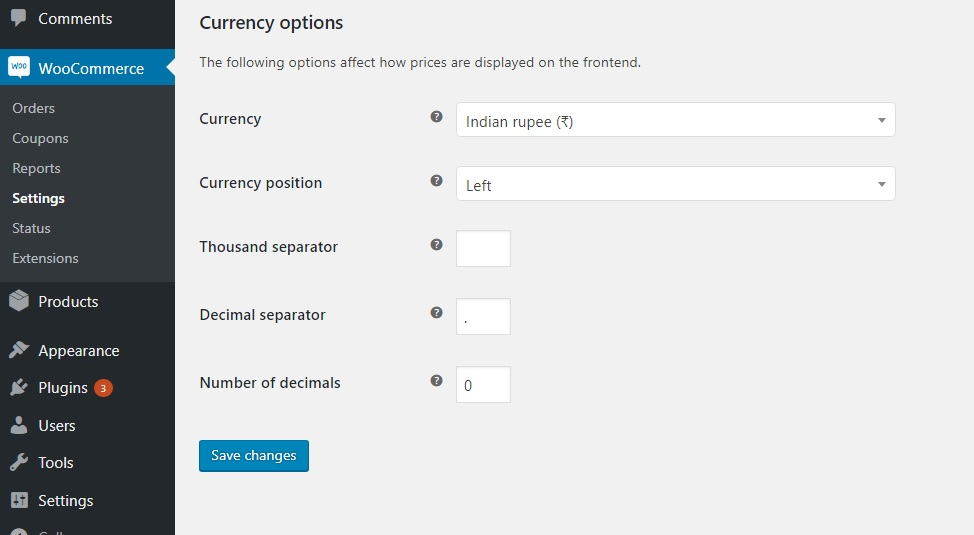Open the Coupons submenu item
Image resolution: width=974 pixels, height=535 pixels.
pos(40,138)
